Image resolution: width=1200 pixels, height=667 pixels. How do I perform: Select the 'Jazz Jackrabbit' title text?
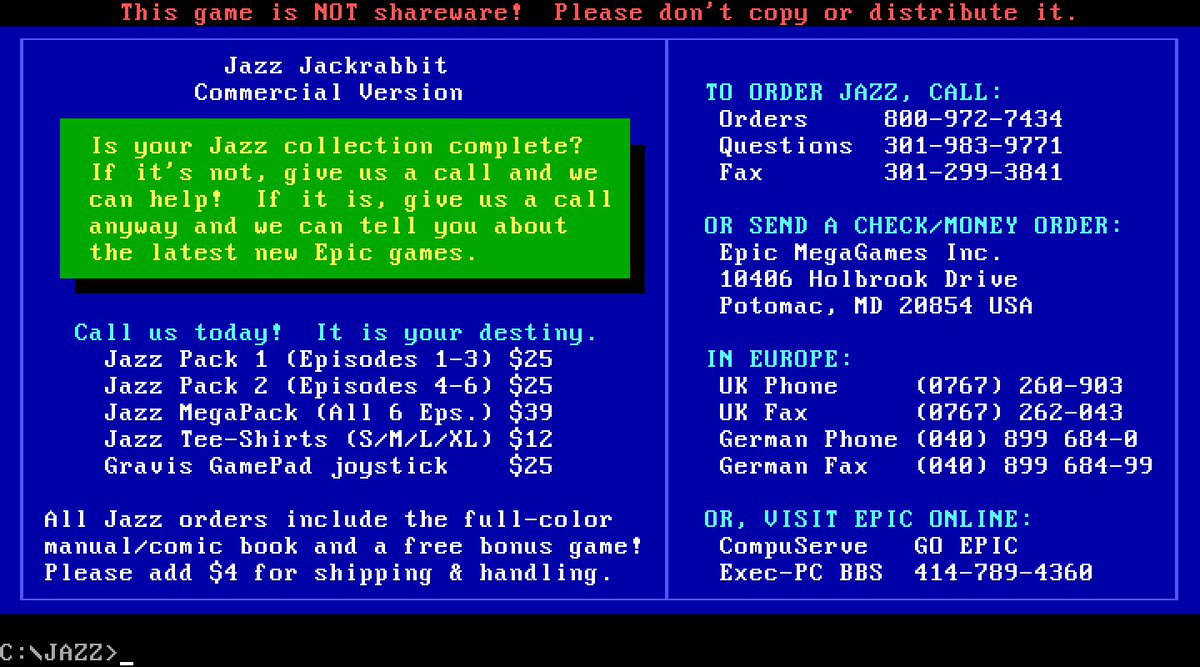[336, 66]
